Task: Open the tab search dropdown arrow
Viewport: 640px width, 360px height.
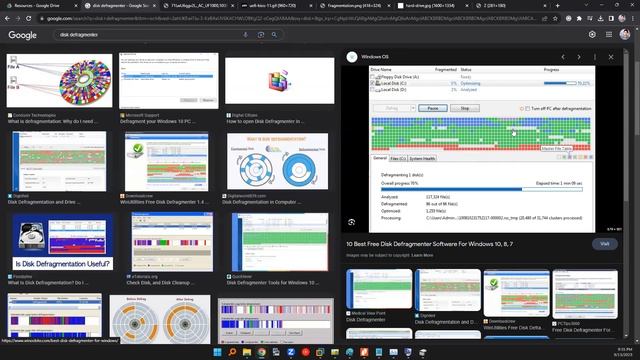Action: pyautogui.click(x=587, y=6)
